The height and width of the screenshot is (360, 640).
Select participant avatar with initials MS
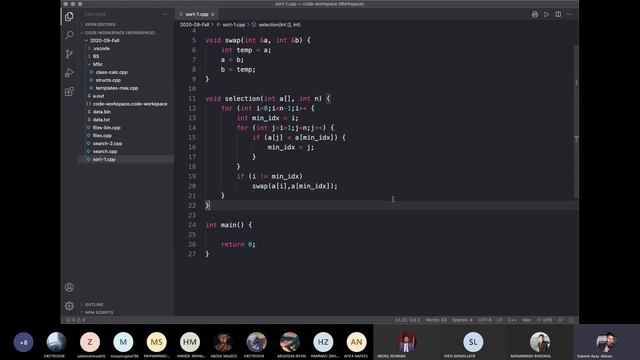click(x=157, y=342)
